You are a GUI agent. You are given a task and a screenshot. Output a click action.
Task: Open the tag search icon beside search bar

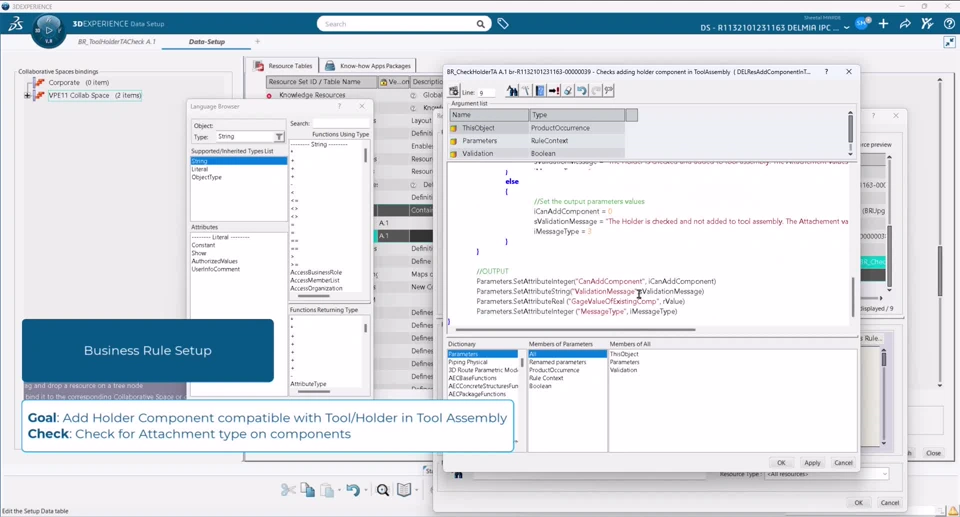tap(503, 23)
